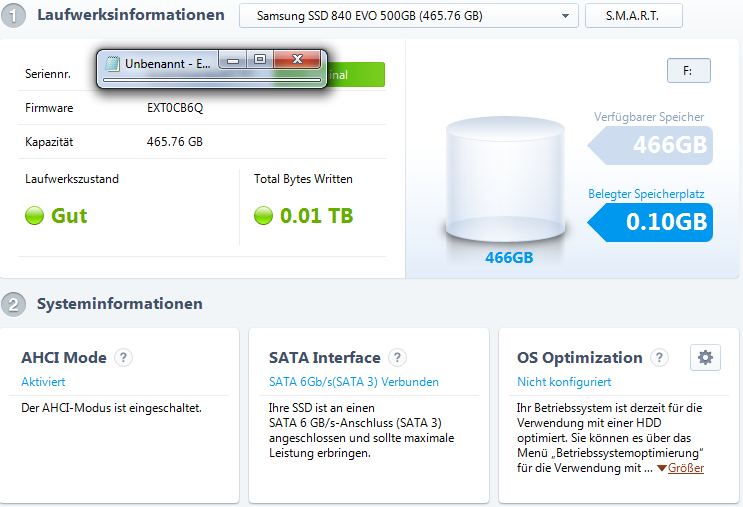This screenshot has width=743, height=507.
Task: Open S.M.A.R.T. details
Action: click(634, 16)
